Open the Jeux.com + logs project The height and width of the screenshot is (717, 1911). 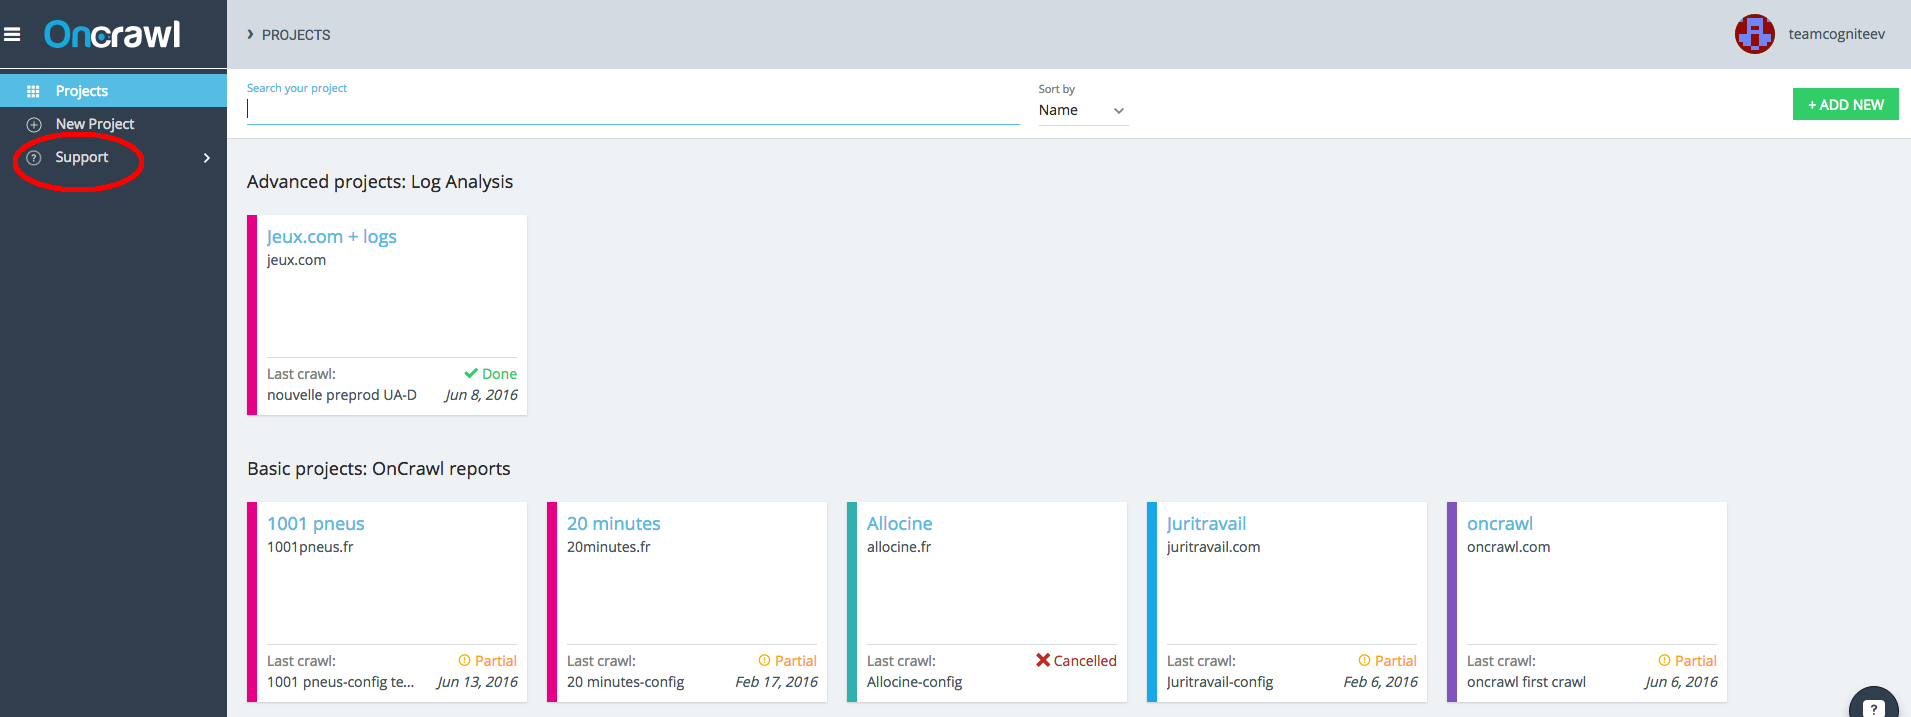click(x=332, y=237)
